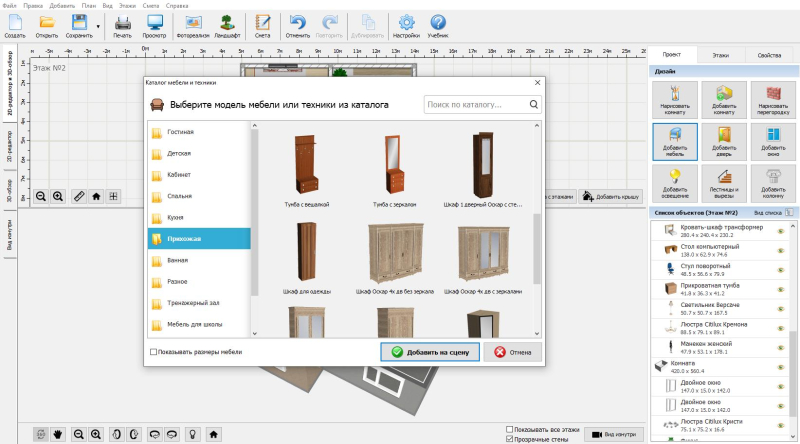Hide Стол компьютерный via eye icon
Screen dimensions: 800x444
[x=781, y=249]
